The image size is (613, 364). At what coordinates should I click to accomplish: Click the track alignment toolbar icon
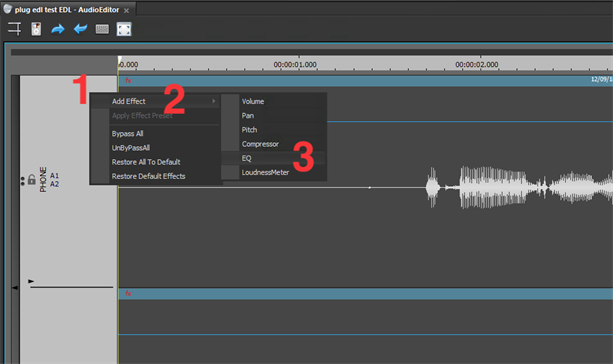tap(14, 29)
